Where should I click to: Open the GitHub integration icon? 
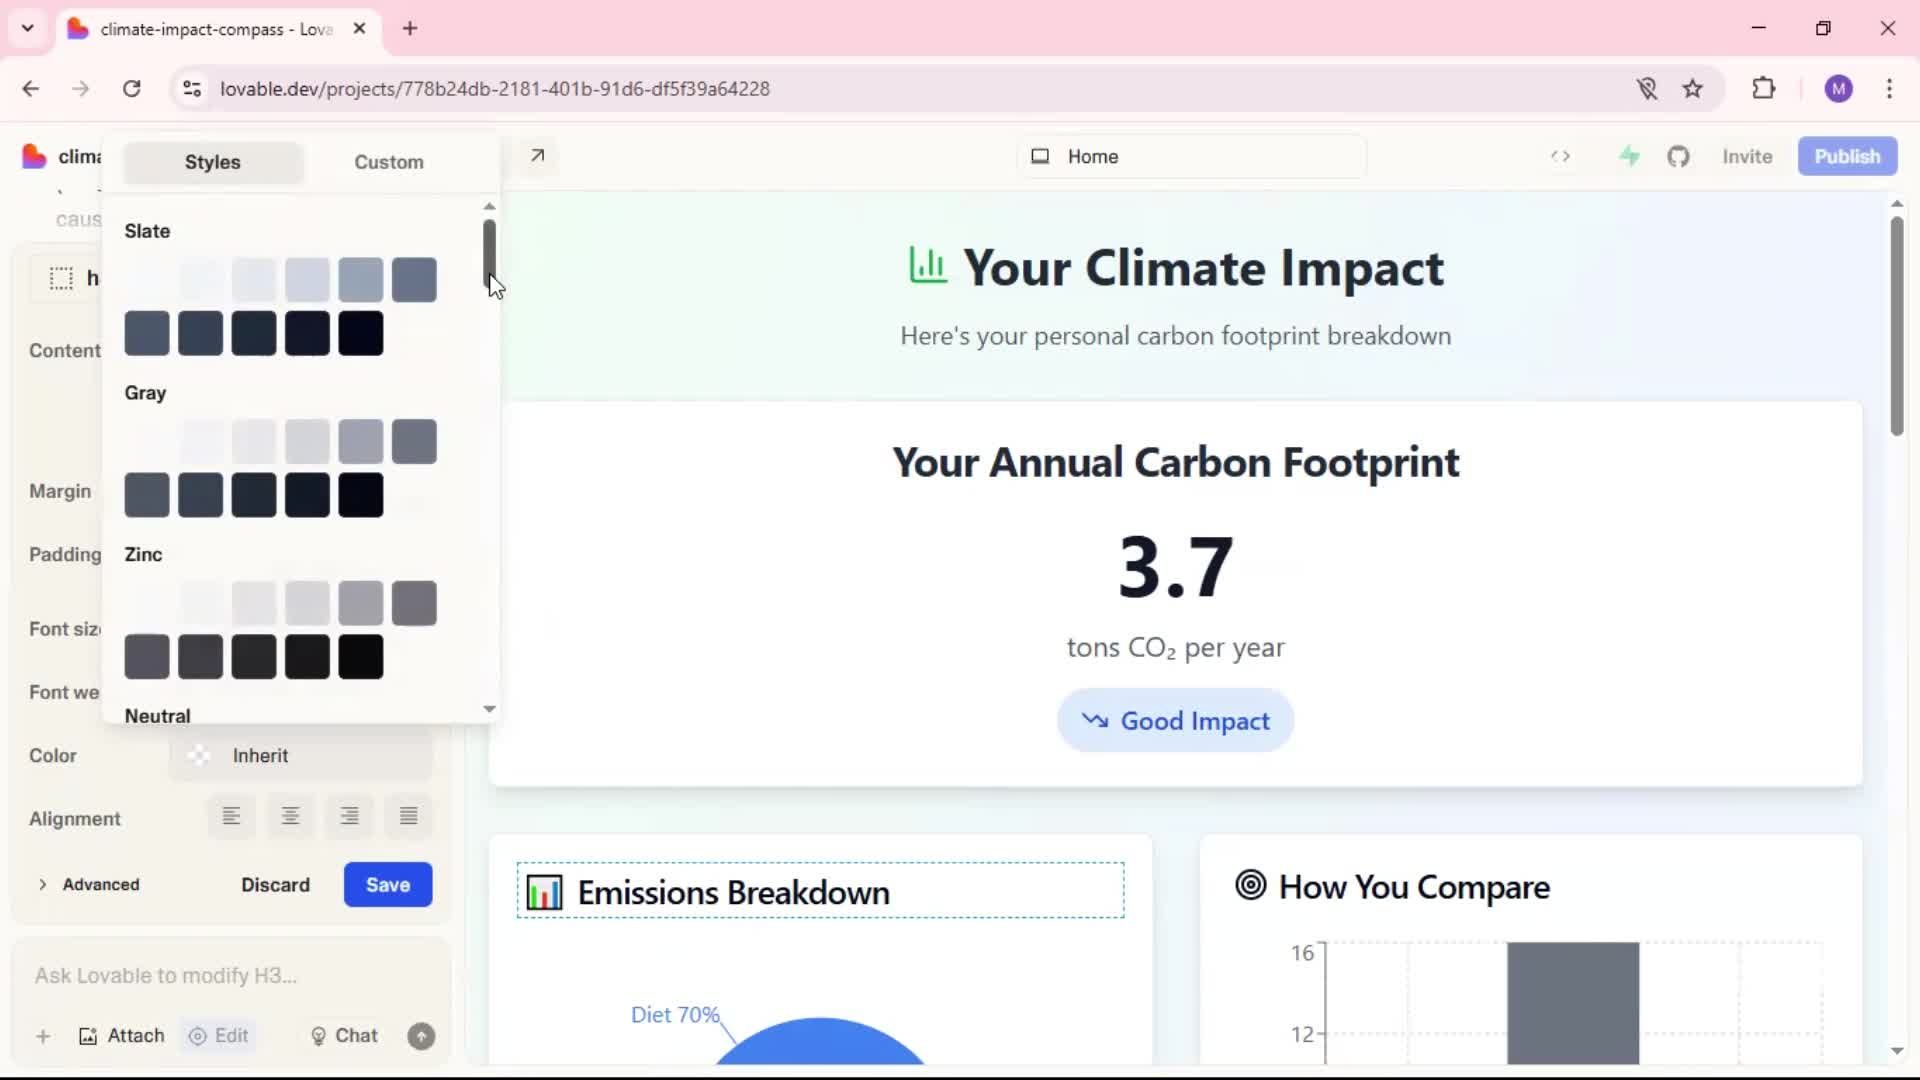click(x=1678, y=156)
